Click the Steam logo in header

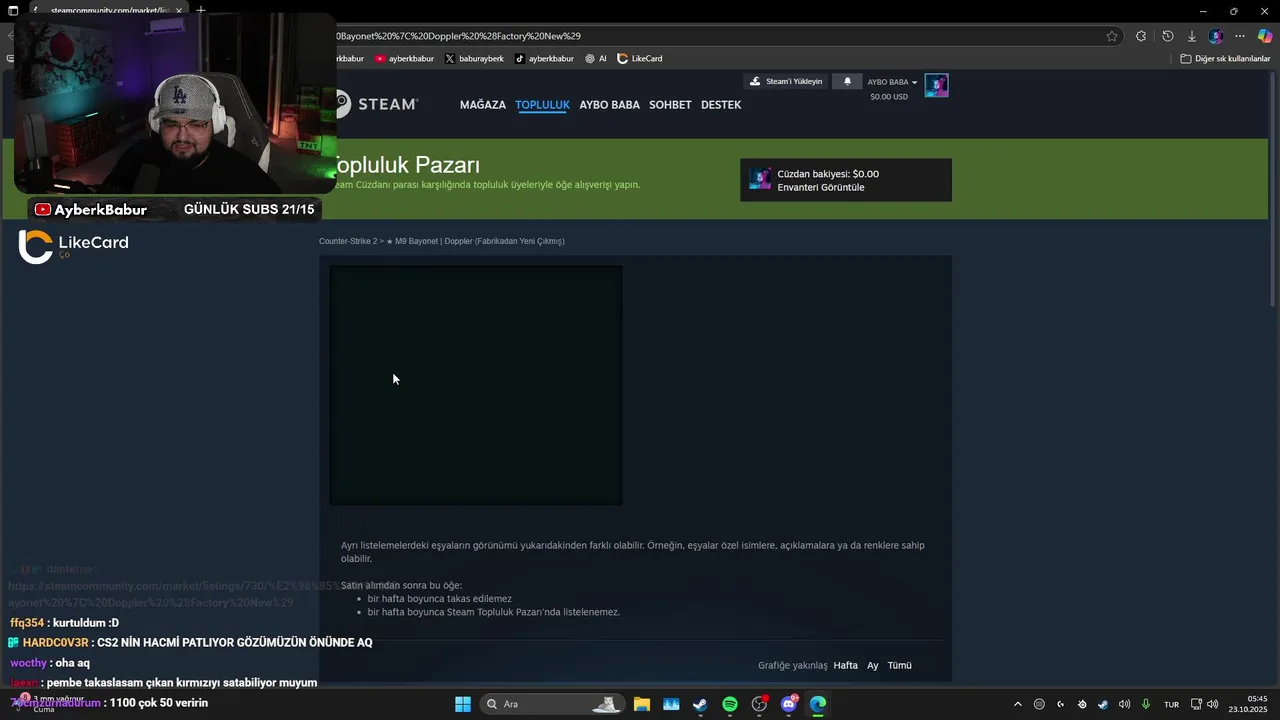pos(378,104)
